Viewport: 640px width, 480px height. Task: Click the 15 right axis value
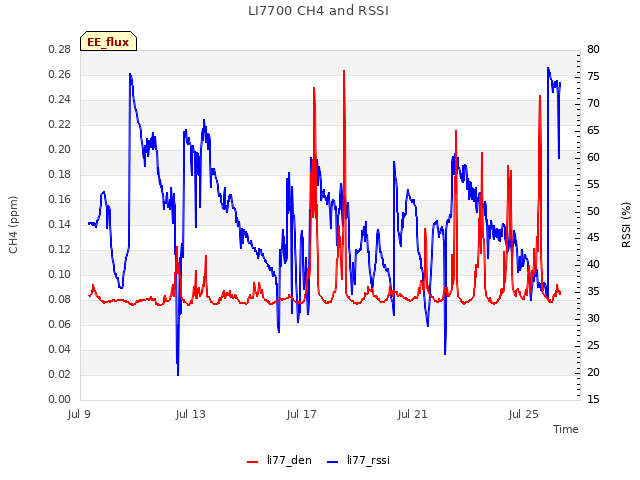point(593,400)
